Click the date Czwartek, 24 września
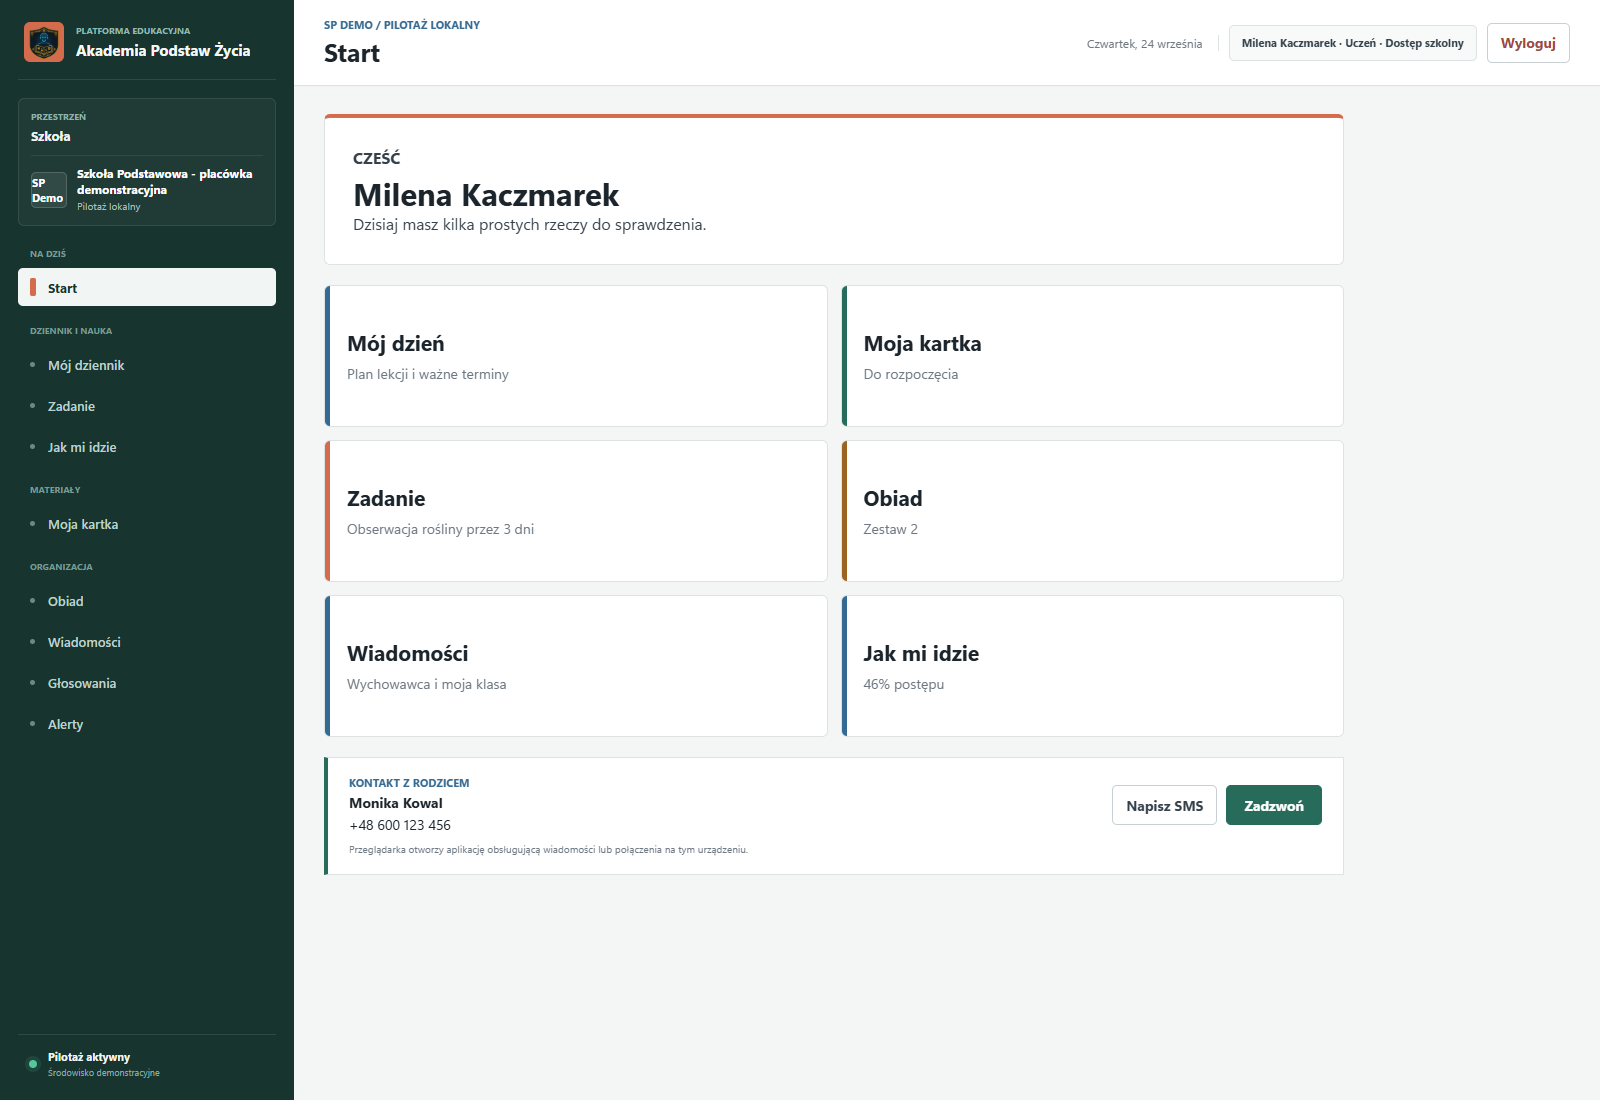The width and height of the screenshot is (1600, 1100). 1144,44
